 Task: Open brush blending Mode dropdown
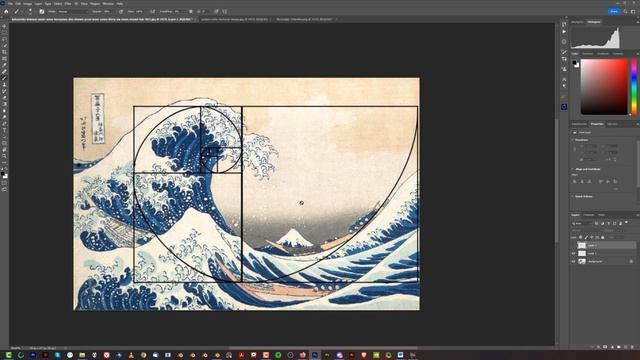[73, 11]
